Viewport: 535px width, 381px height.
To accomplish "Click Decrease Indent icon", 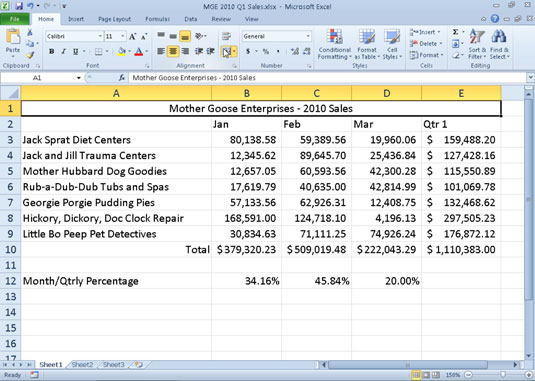I will click(199, 52).
